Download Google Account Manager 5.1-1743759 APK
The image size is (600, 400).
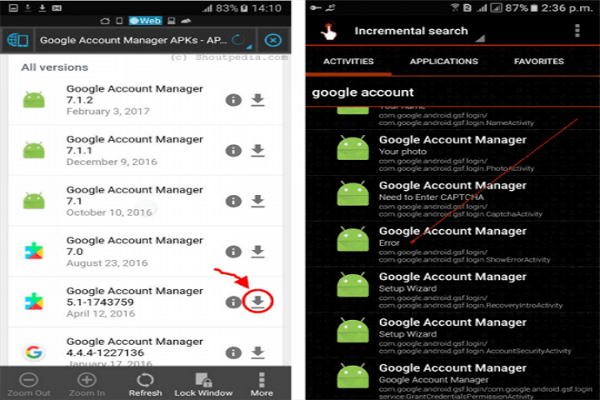click(258, 302)
